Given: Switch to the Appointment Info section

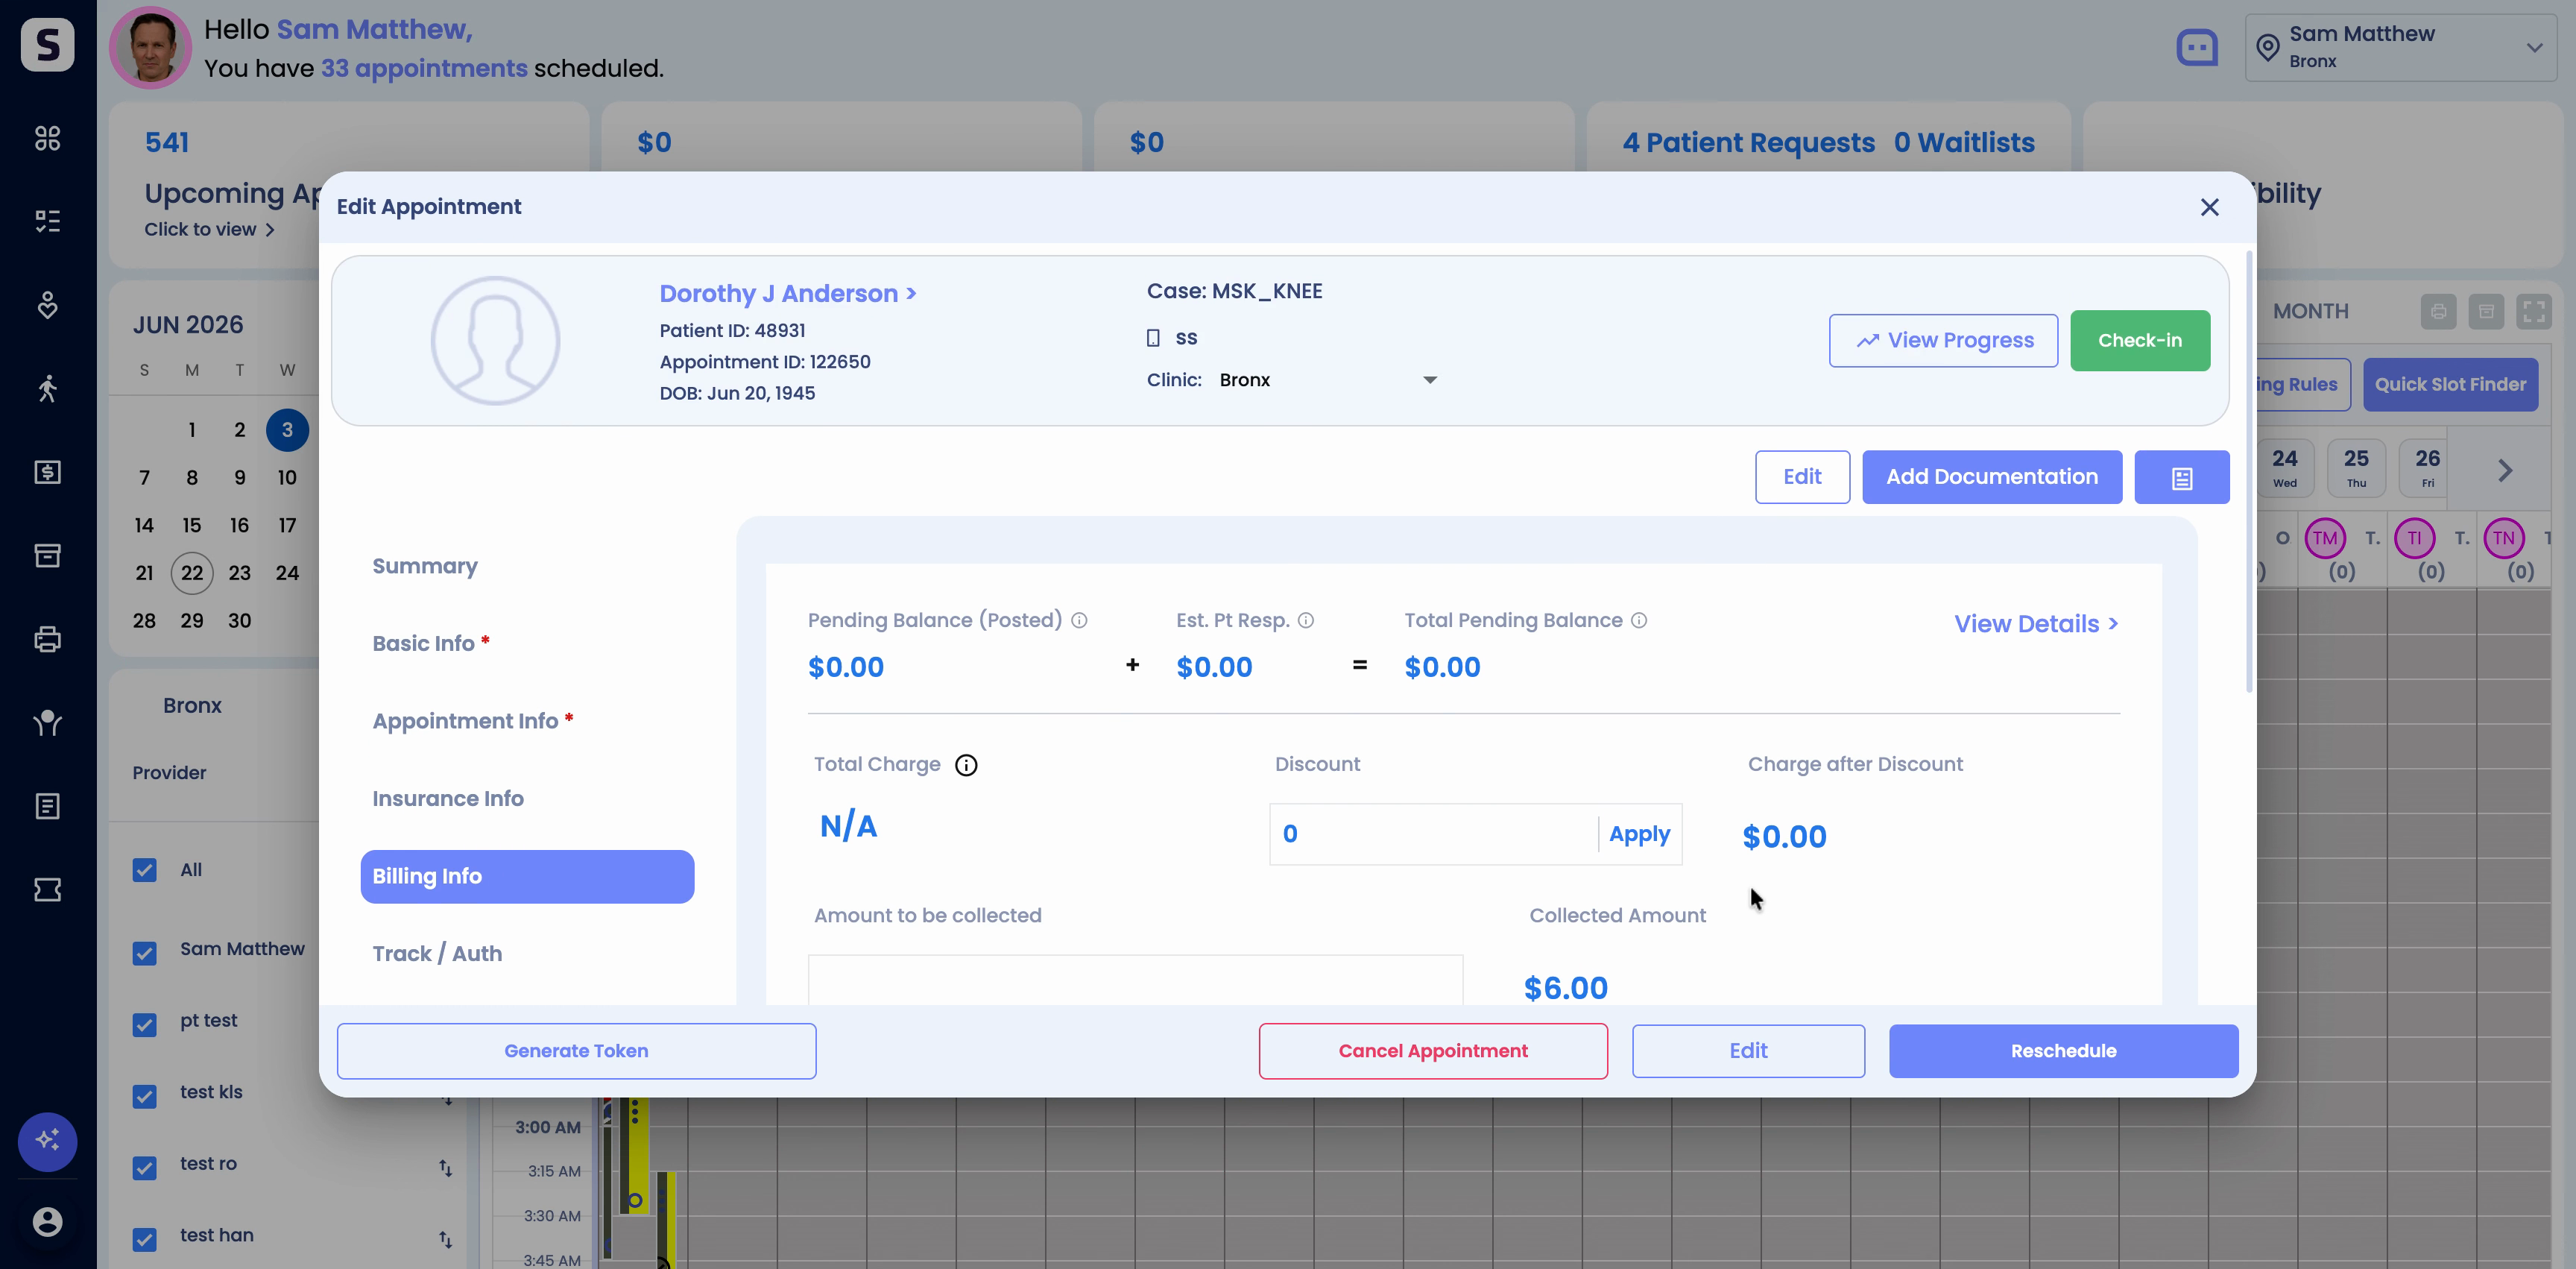Looking at the screenshot, I should coord(472,721).
